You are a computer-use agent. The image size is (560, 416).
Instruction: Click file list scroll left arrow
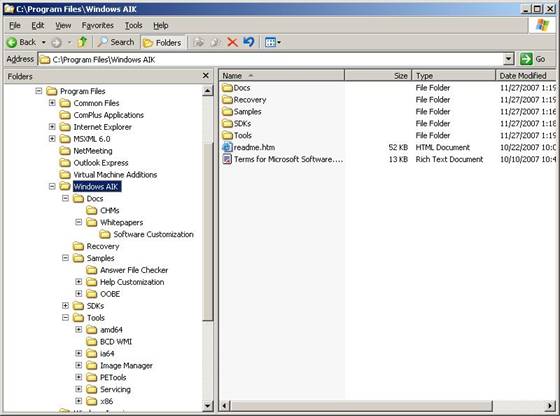[225, 406]
